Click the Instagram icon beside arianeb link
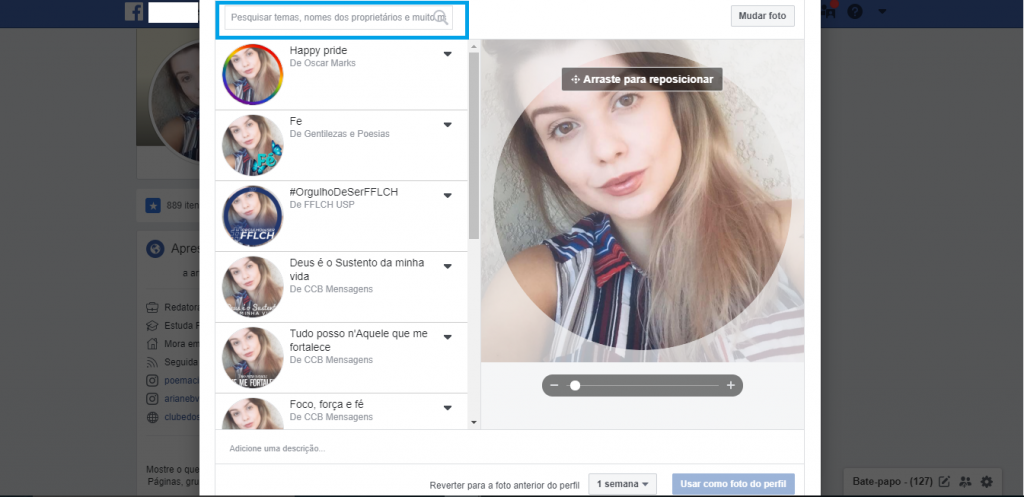1024x497 pixels. point(152,398)
